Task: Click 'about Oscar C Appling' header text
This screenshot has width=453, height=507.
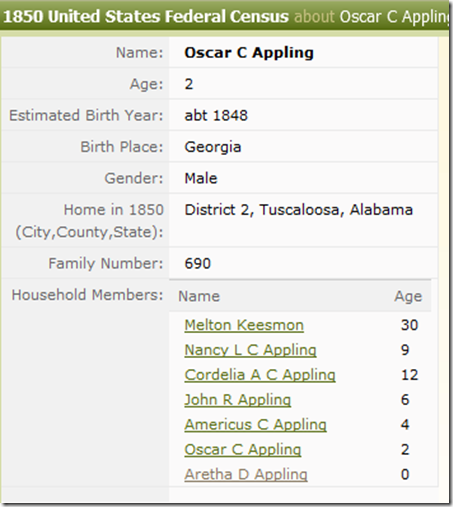Action: pyautogui.click(x=371, y=17)
